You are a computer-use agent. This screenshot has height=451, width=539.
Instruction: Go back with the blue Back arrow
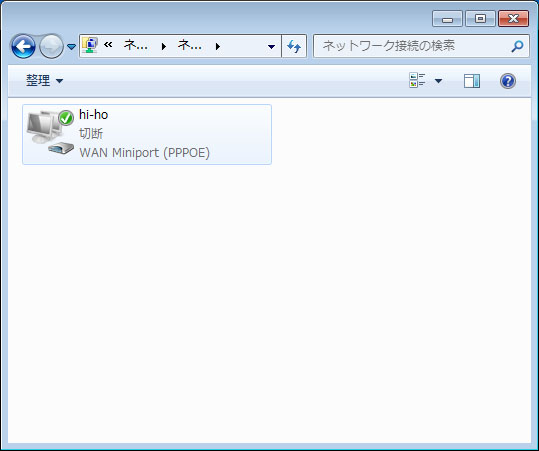23,46
